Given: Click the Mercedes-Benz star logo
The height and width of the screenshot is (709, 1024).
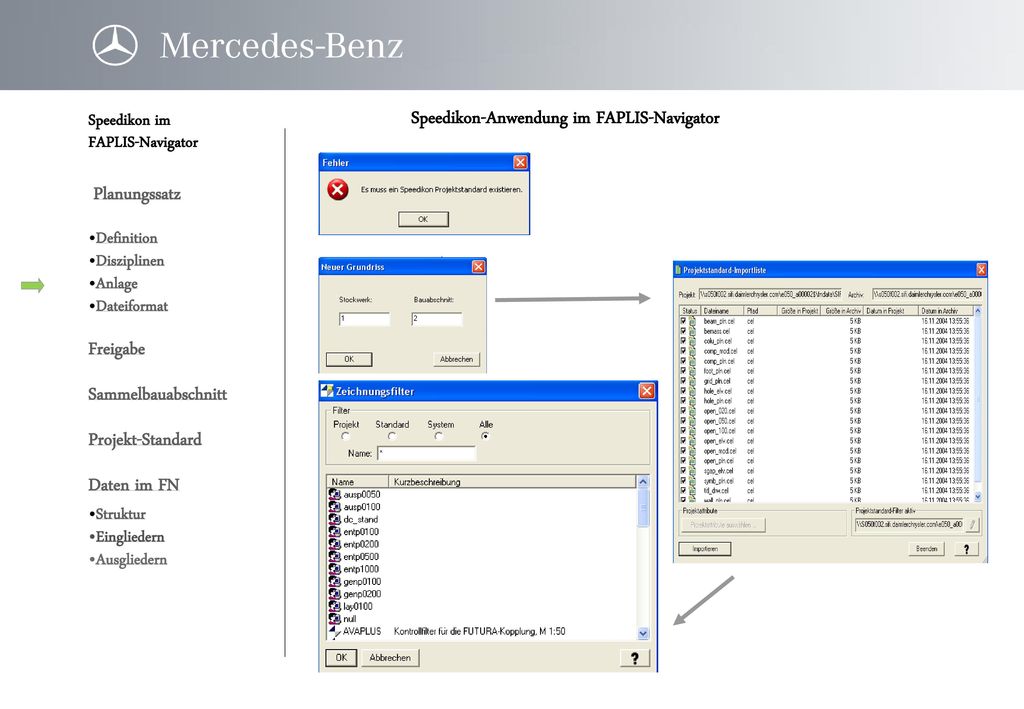Looking at the screenshot, I should point(115,45).
